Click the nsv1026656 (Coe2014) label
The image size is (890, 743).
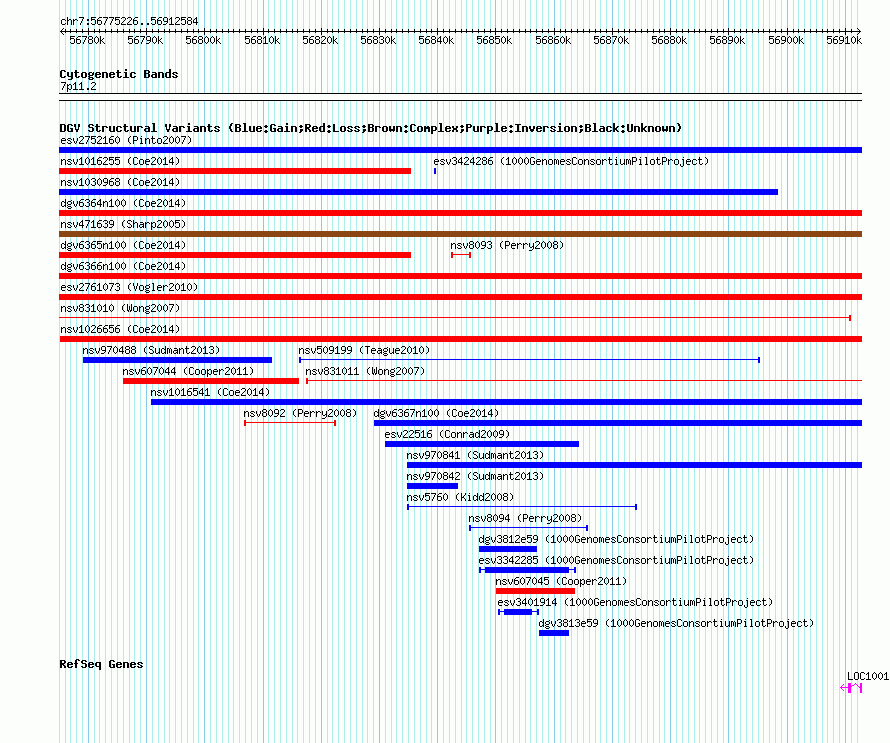120,329
